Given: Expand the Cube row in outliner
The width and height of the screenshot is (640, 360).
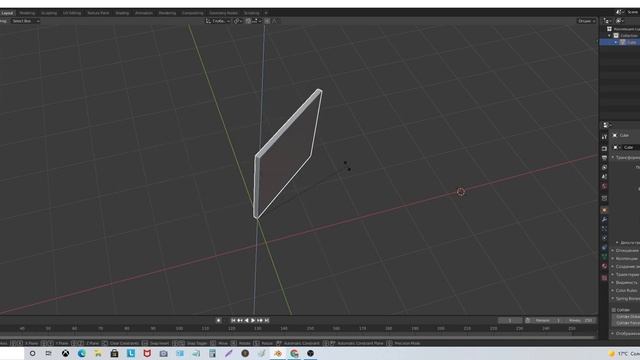Looking at the screenshot, I should pos(616,42).
